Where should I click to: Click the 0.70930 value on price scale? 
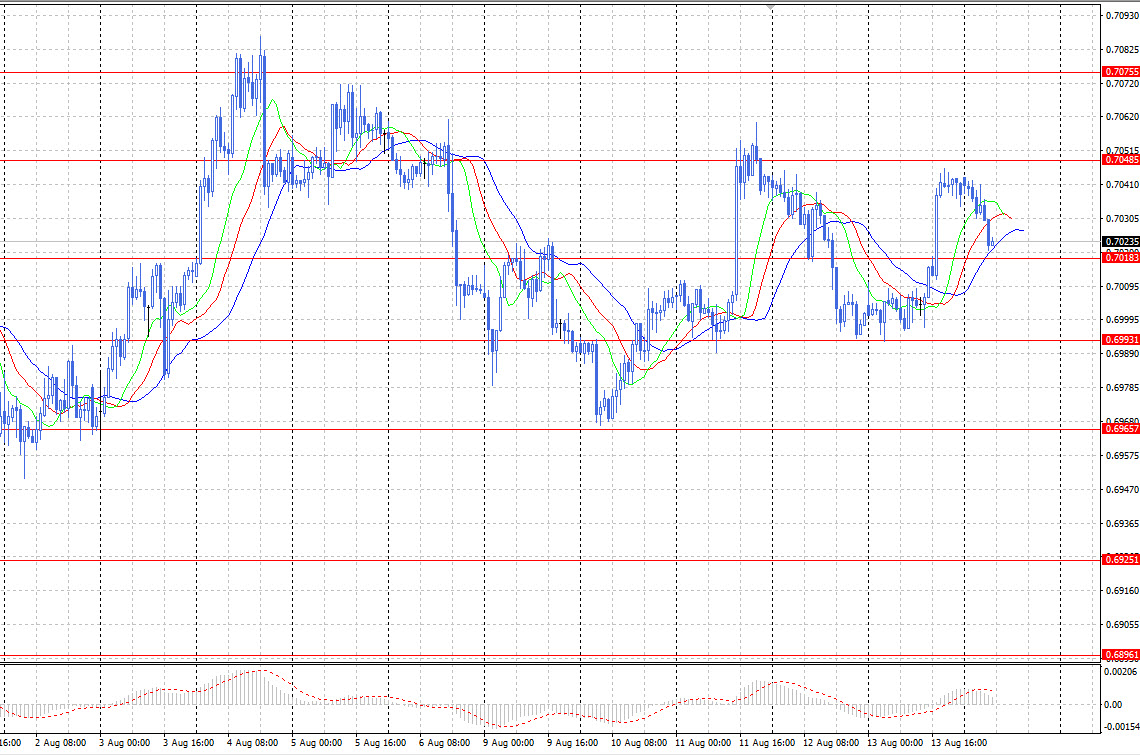(1122, 16)
